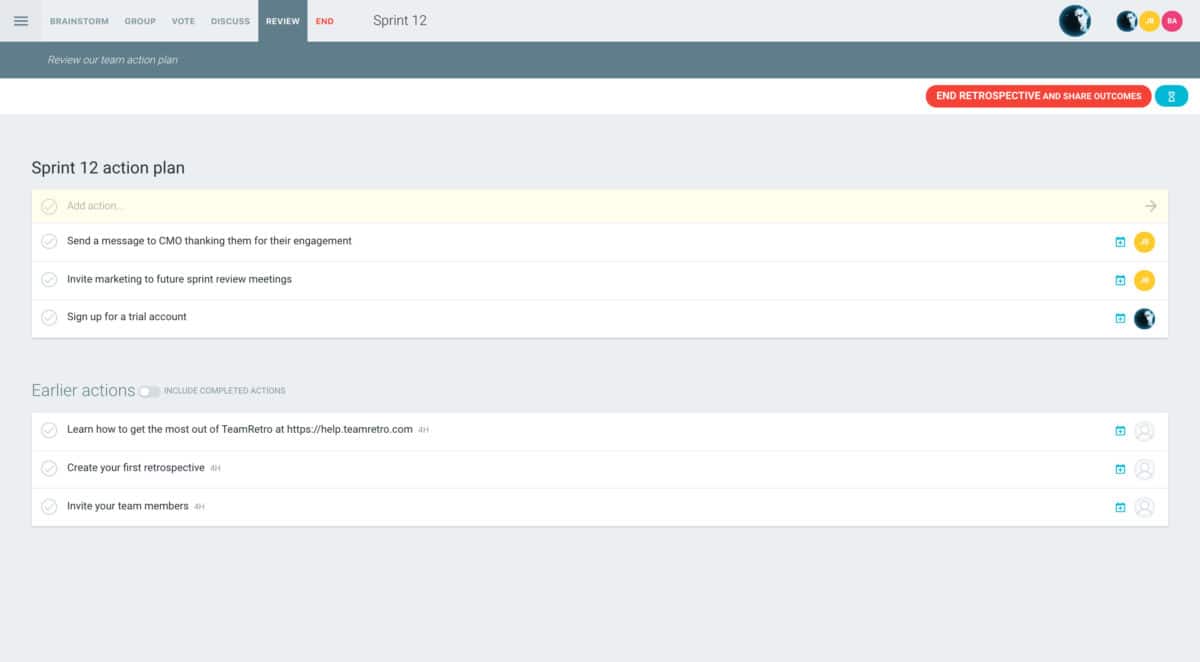Click the submit arrow in Add action row
Viewport: 1200px width, 662px height.
tap(1150, 206)
